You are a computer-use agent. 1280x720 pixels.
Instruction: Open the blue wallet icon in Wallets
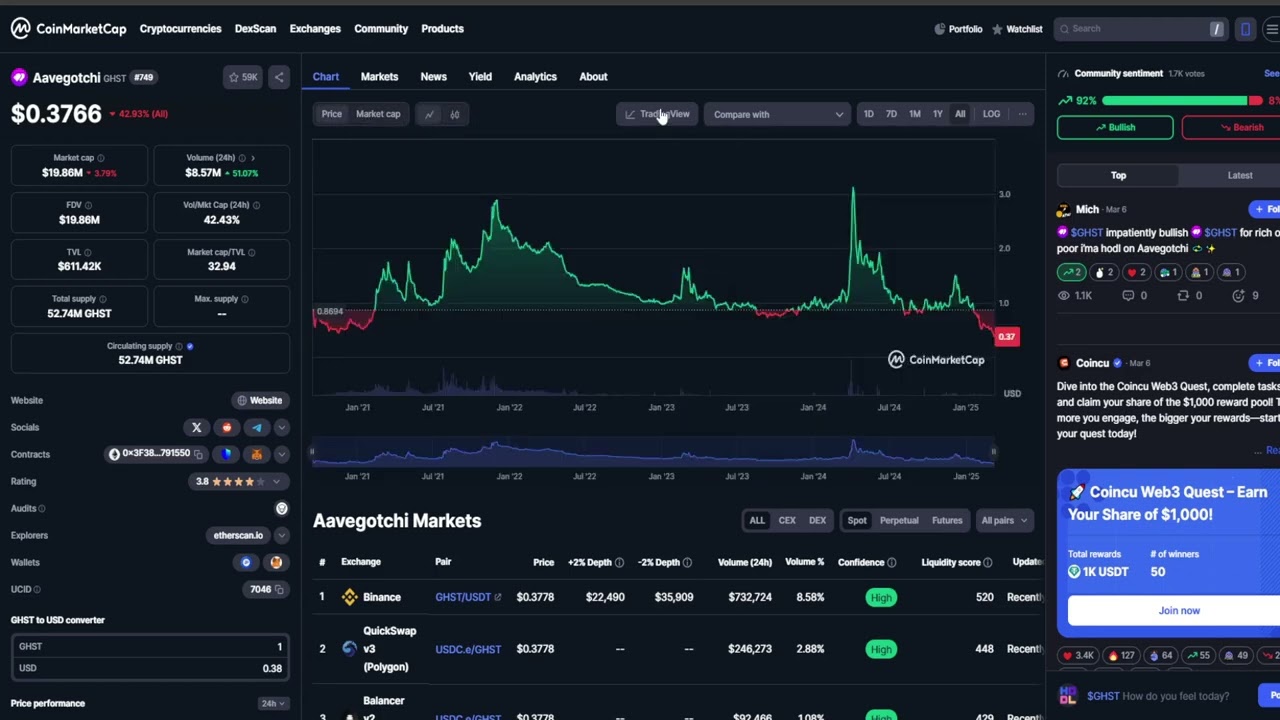[x=246, y=562]
